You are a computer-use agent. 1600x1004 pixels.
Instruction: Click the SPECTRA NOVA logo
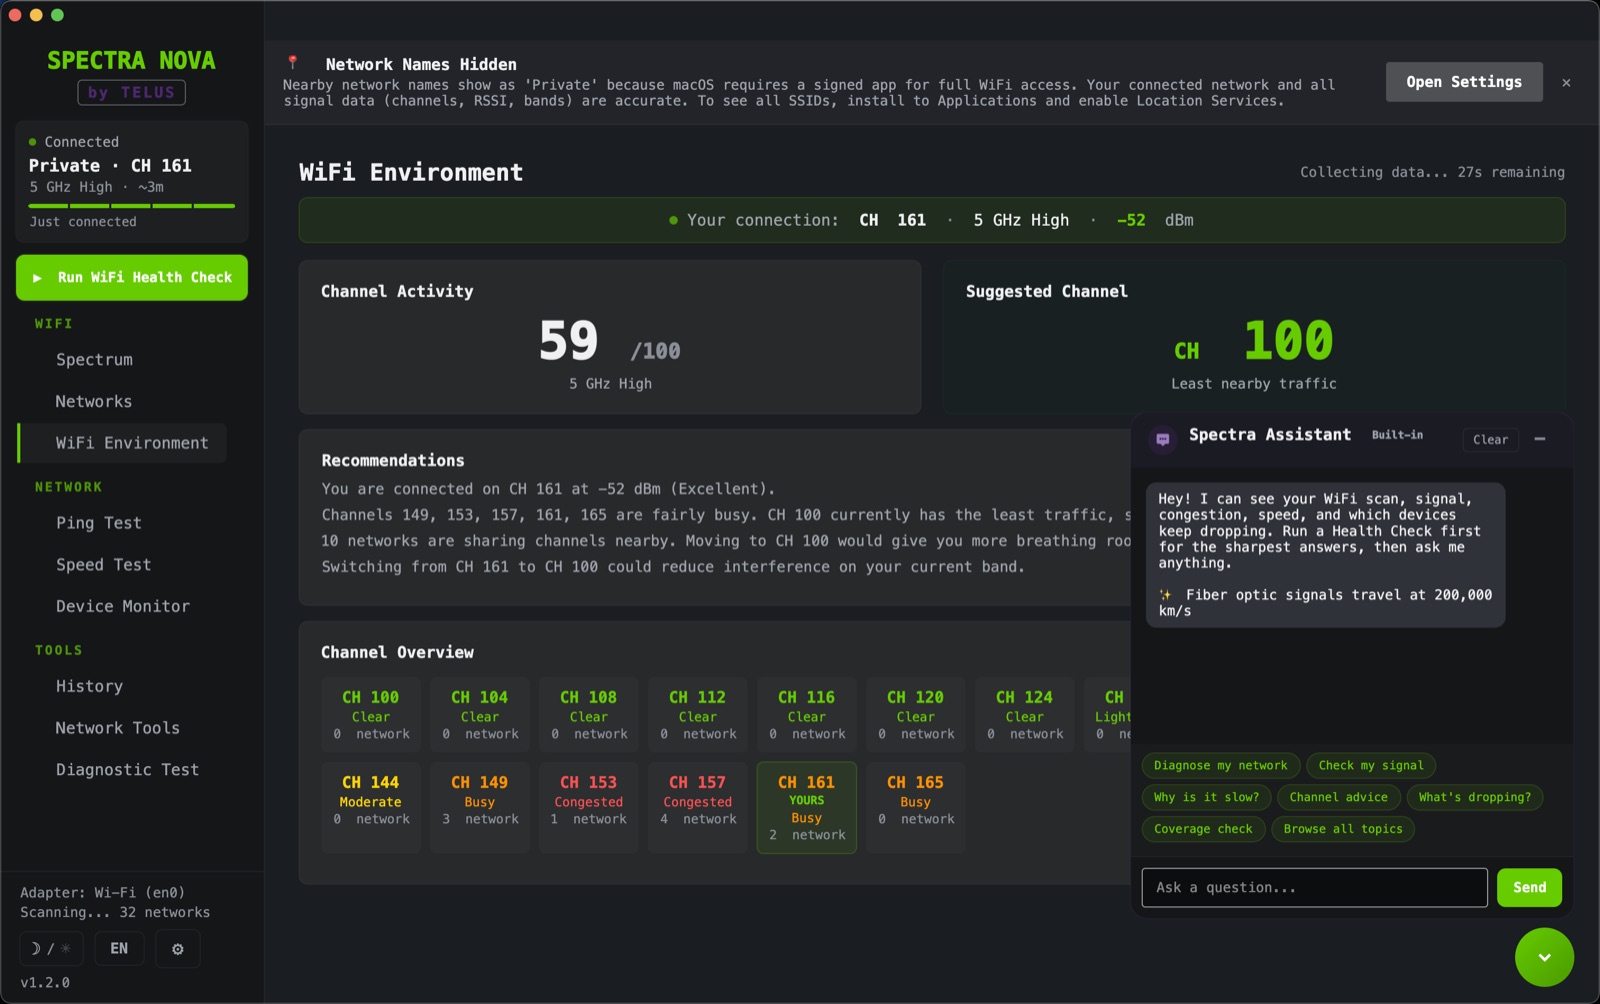pos(131,61)
